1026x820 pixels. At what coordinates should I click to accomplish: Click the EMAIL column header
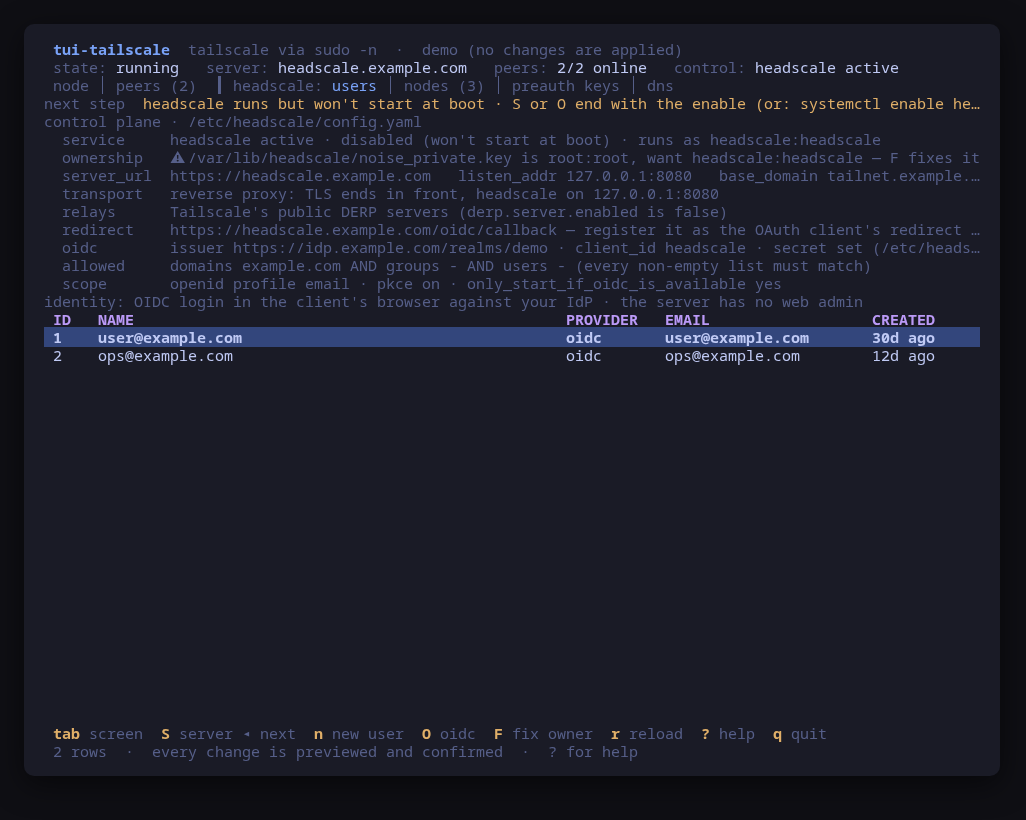point(687,320)
